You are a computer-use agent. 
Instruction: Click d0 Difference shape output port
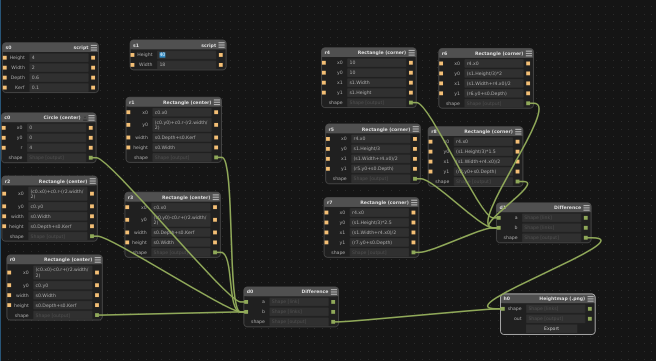pyautogui.click(x=333, y=322)
